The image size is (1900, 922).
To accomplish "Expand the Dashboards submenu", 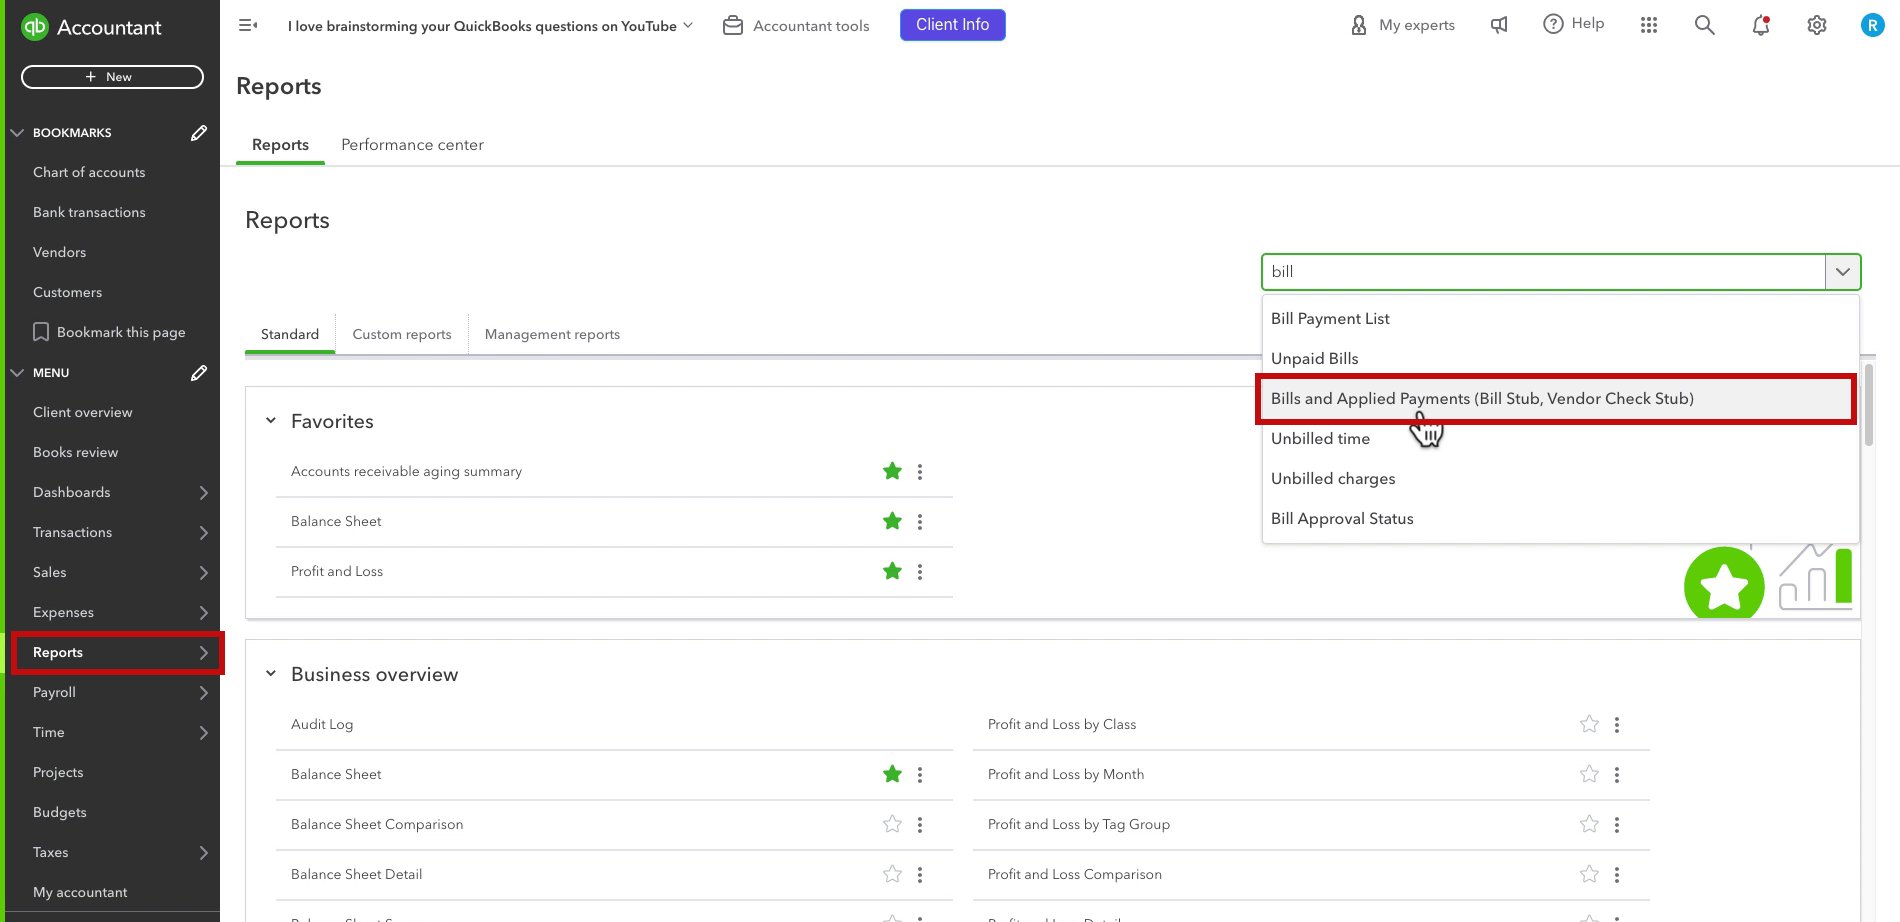I will pyautogui.click(x=204, y=493).
